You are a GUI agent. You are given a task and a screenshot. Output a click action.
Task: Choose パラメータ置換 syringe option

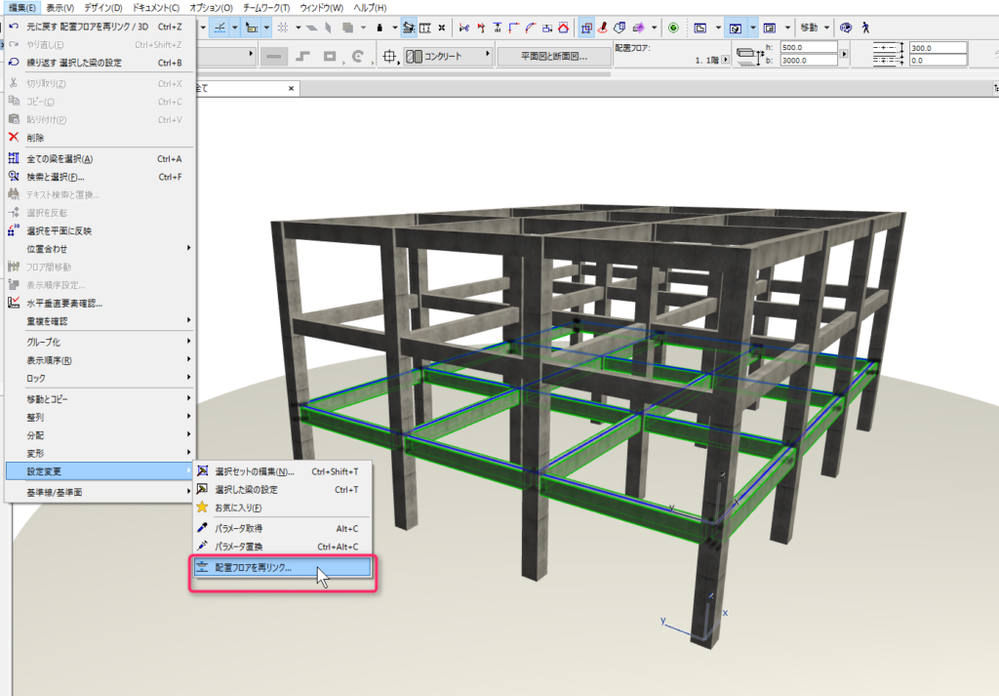tap(238, 547)
